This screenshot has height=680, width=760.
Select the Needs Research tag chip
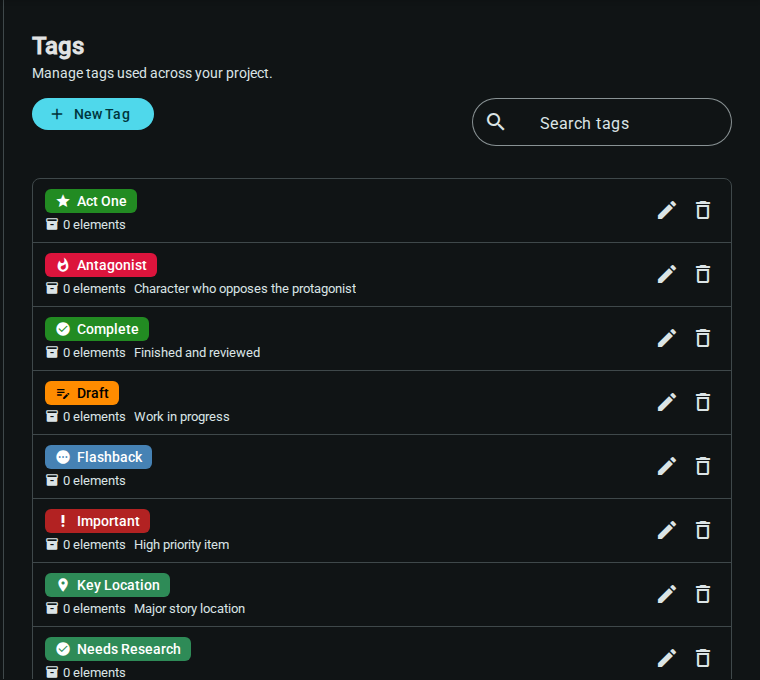tap(118, 649)
